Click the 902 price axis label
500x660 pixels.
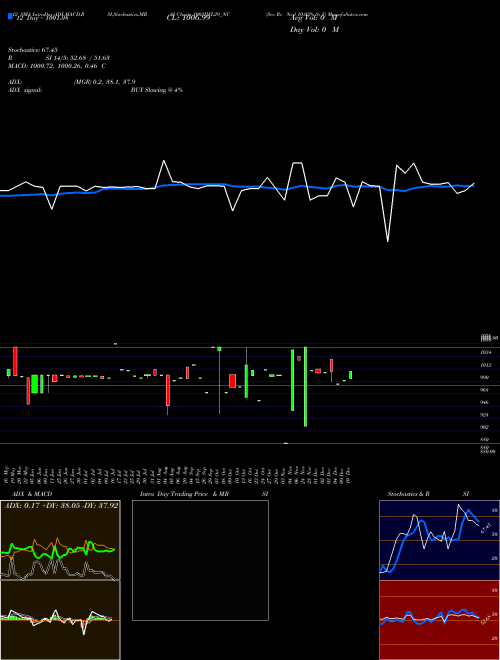pos(484,427)
